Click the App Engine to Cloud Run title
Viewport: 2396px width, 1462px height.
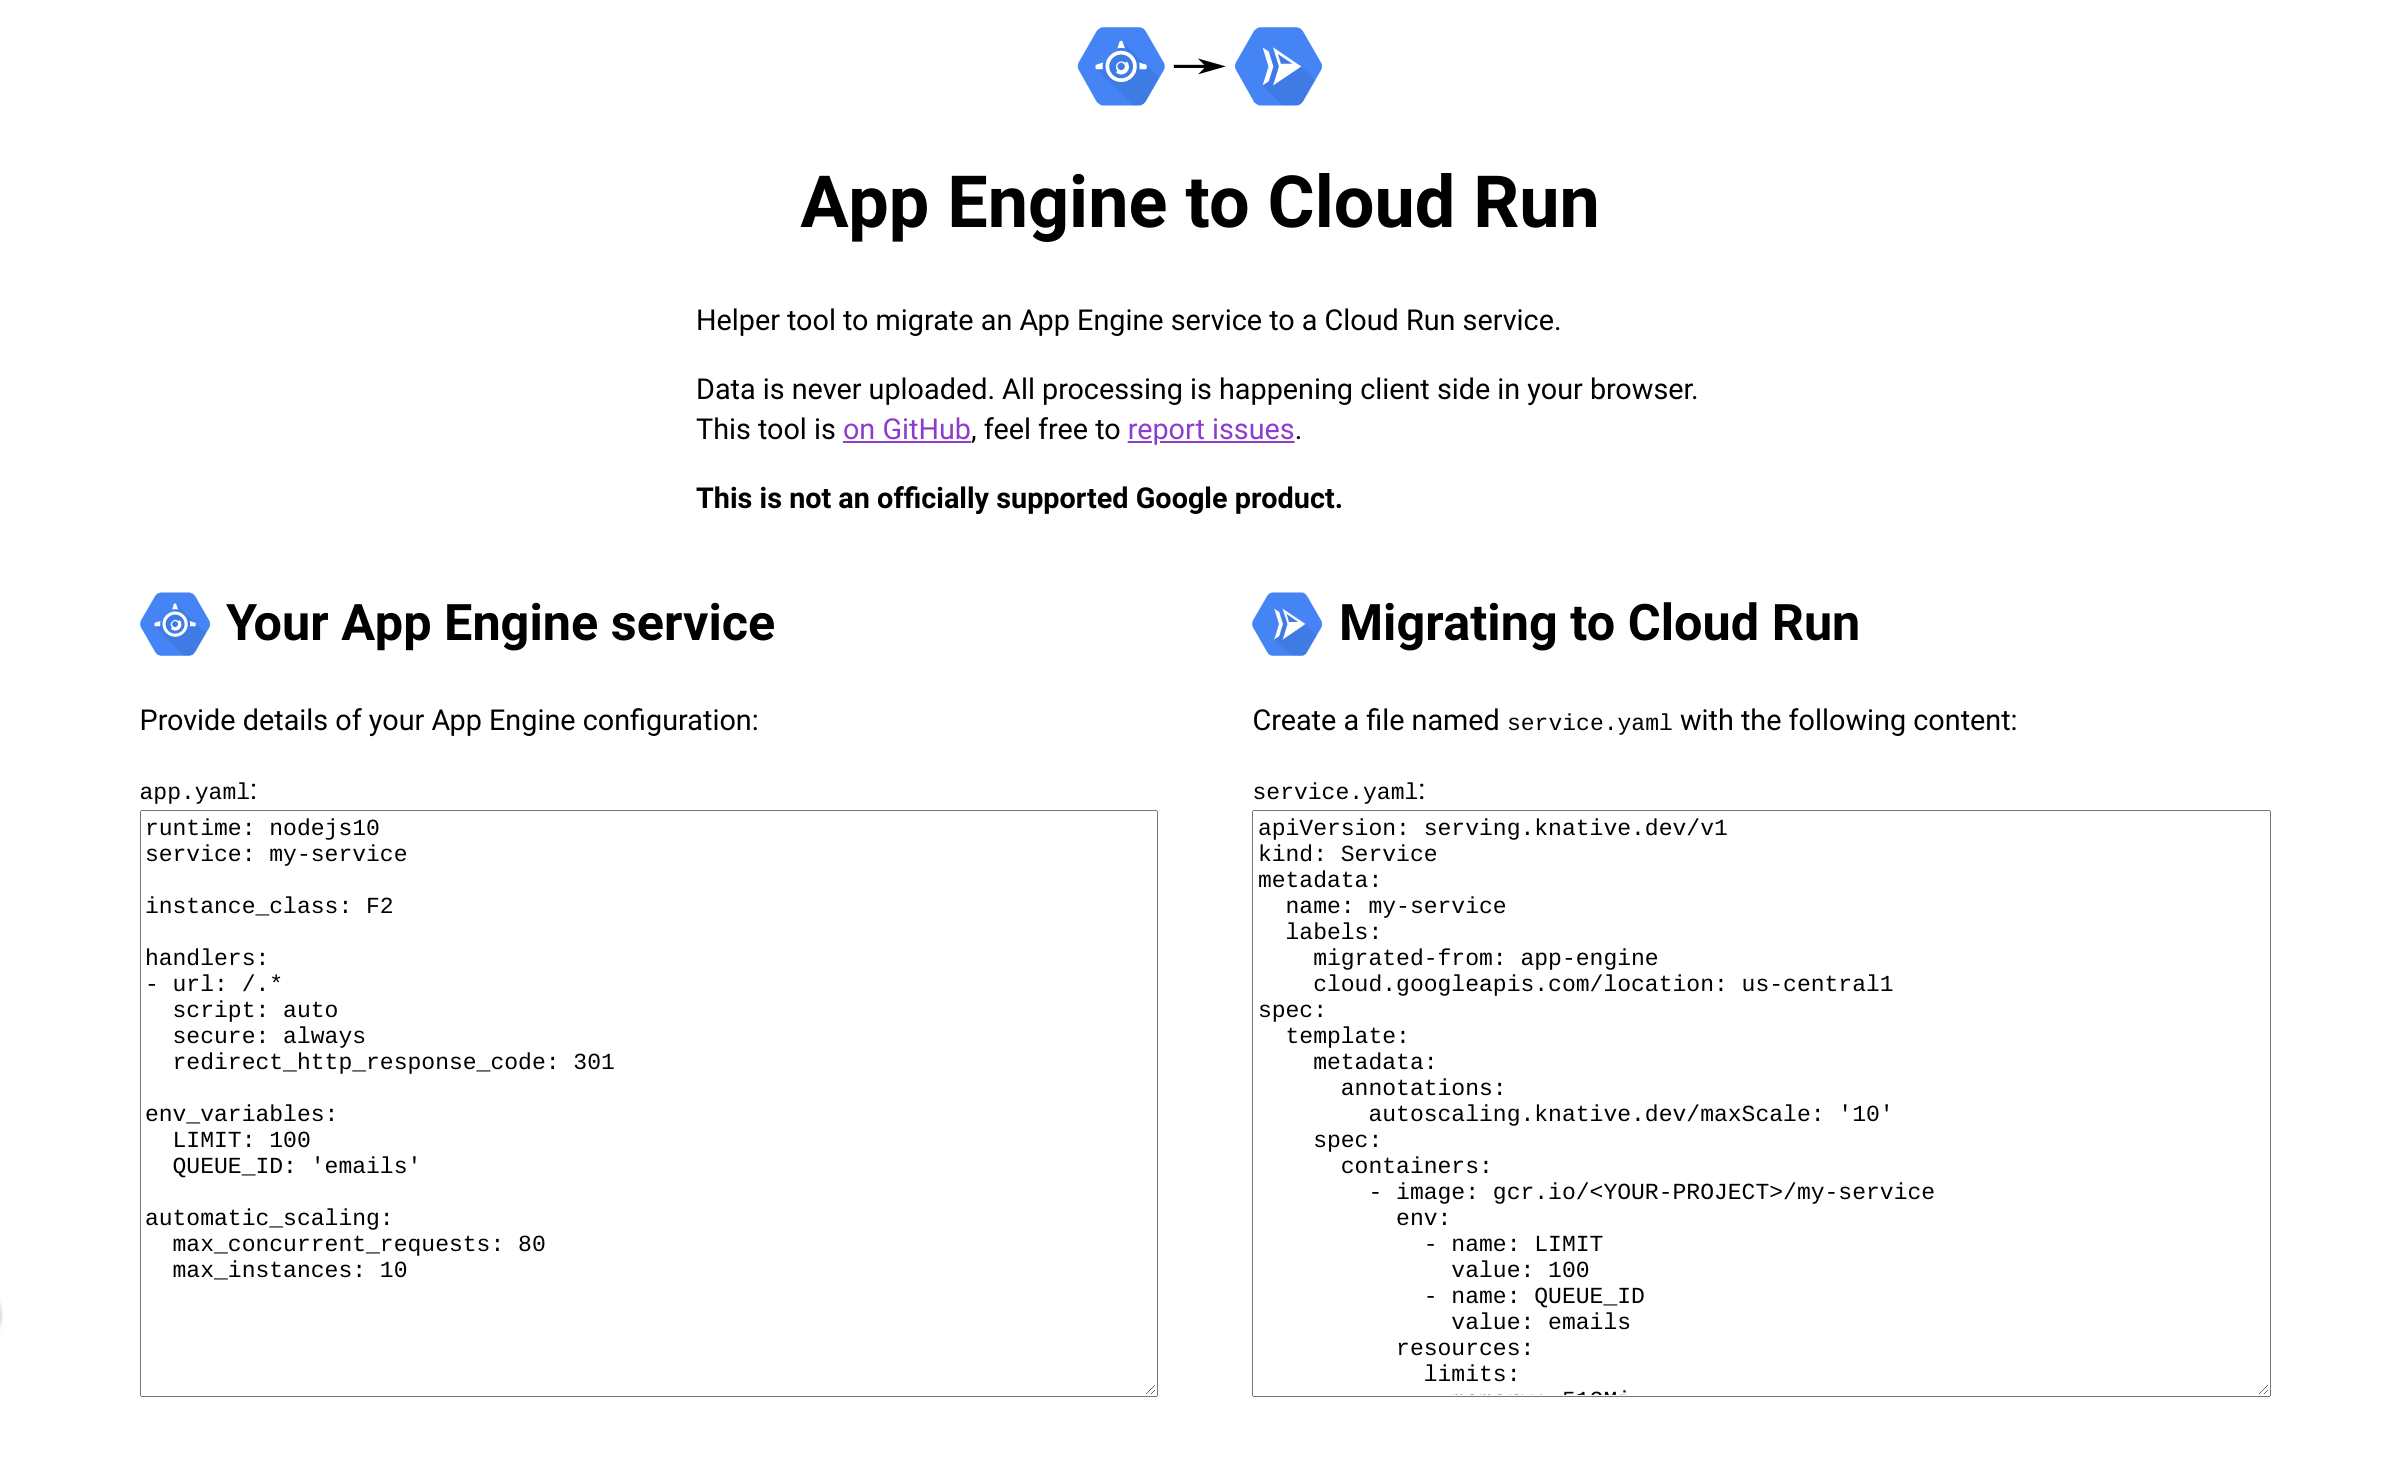(x=1198, y=204)
